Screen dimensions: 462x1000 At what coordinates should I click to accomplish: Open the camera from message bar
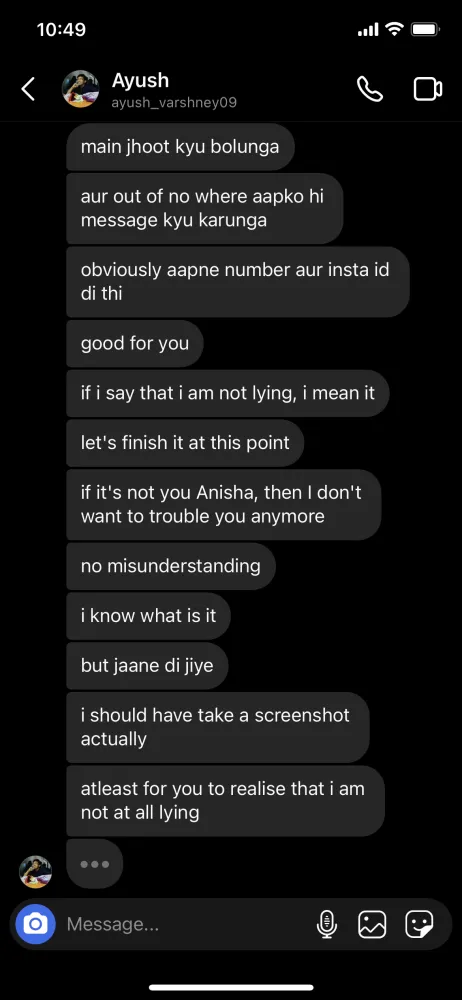coord(36,923)
